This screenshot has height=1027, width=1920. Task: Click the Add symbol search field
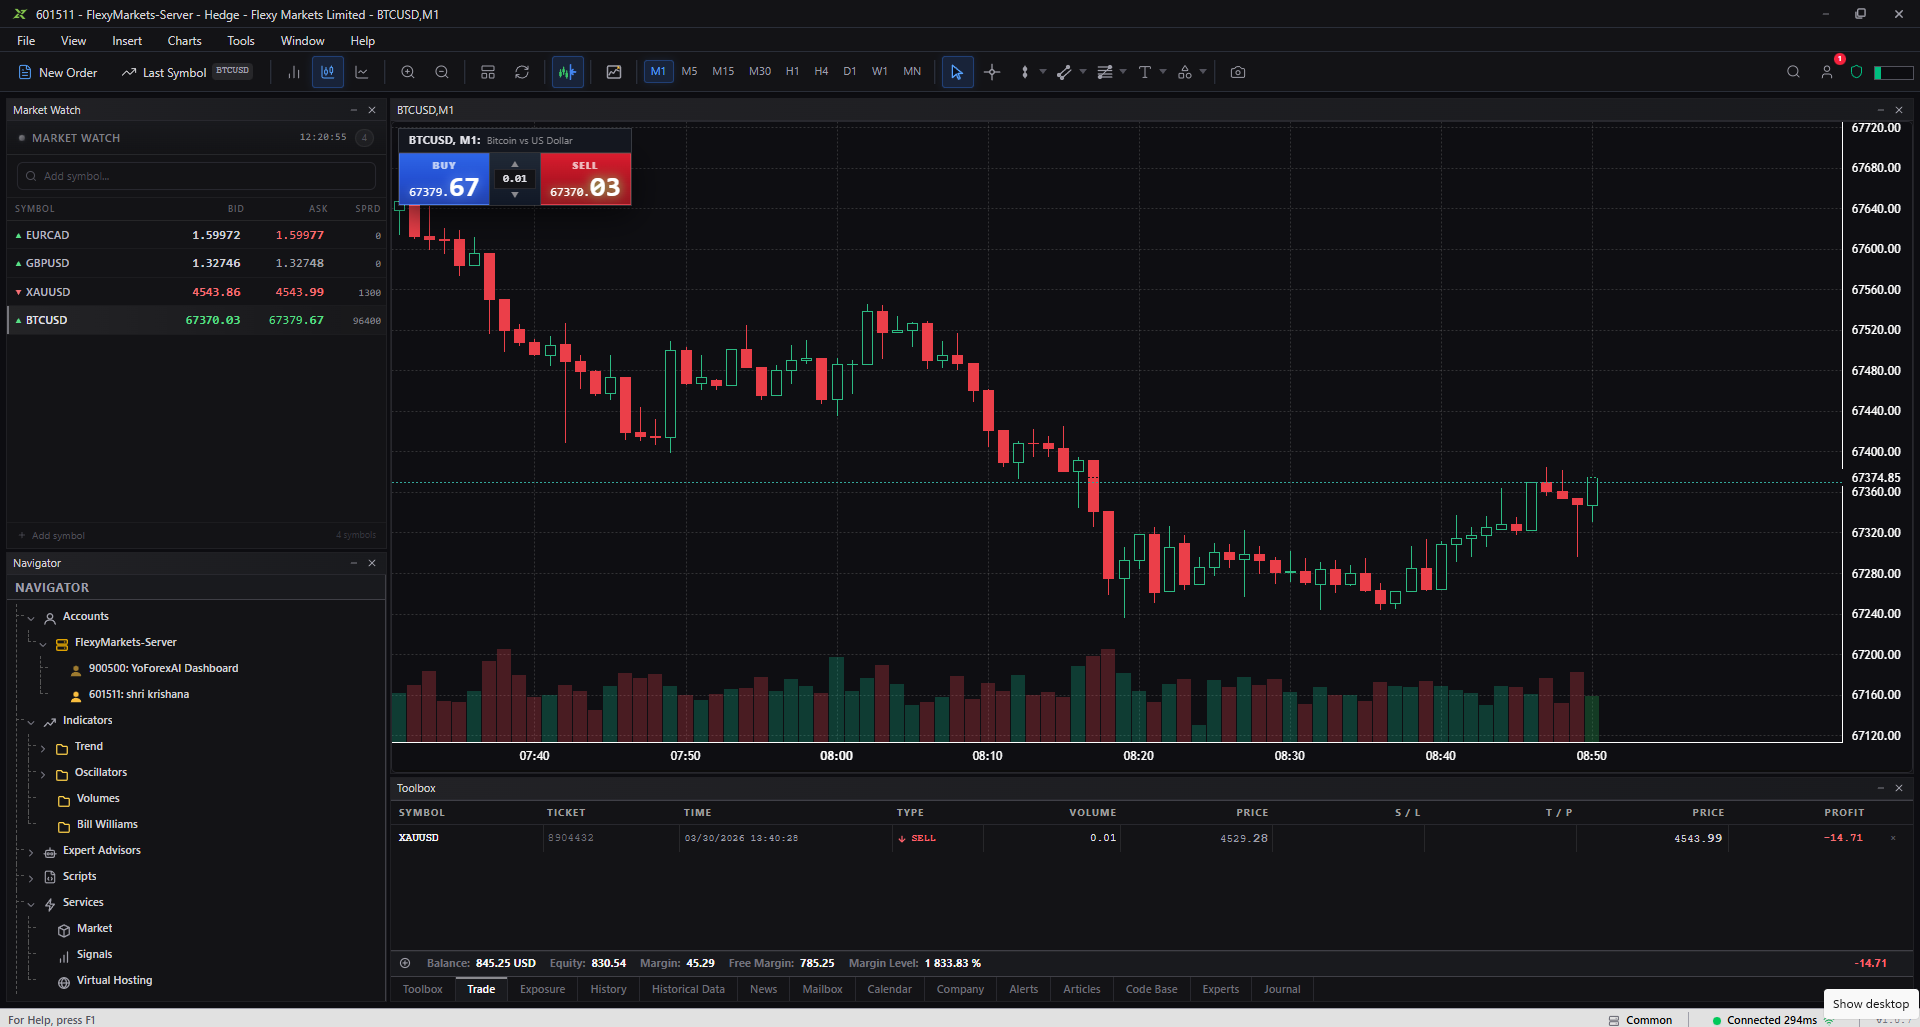[196, 176]
